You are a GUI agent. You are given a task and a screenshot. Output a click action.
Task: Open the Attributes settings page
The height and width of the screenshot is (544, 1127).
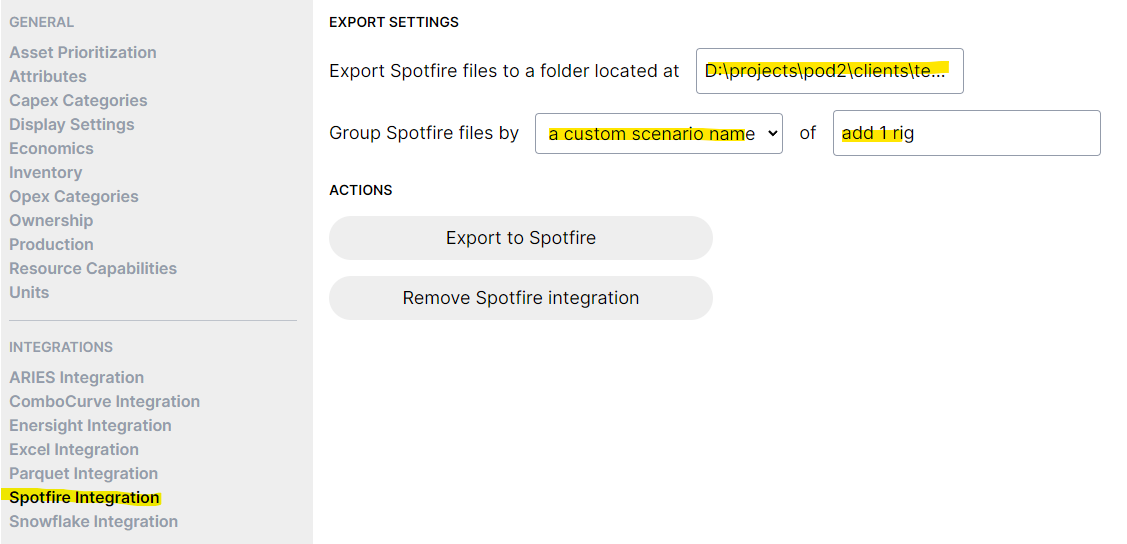[47, 76]
